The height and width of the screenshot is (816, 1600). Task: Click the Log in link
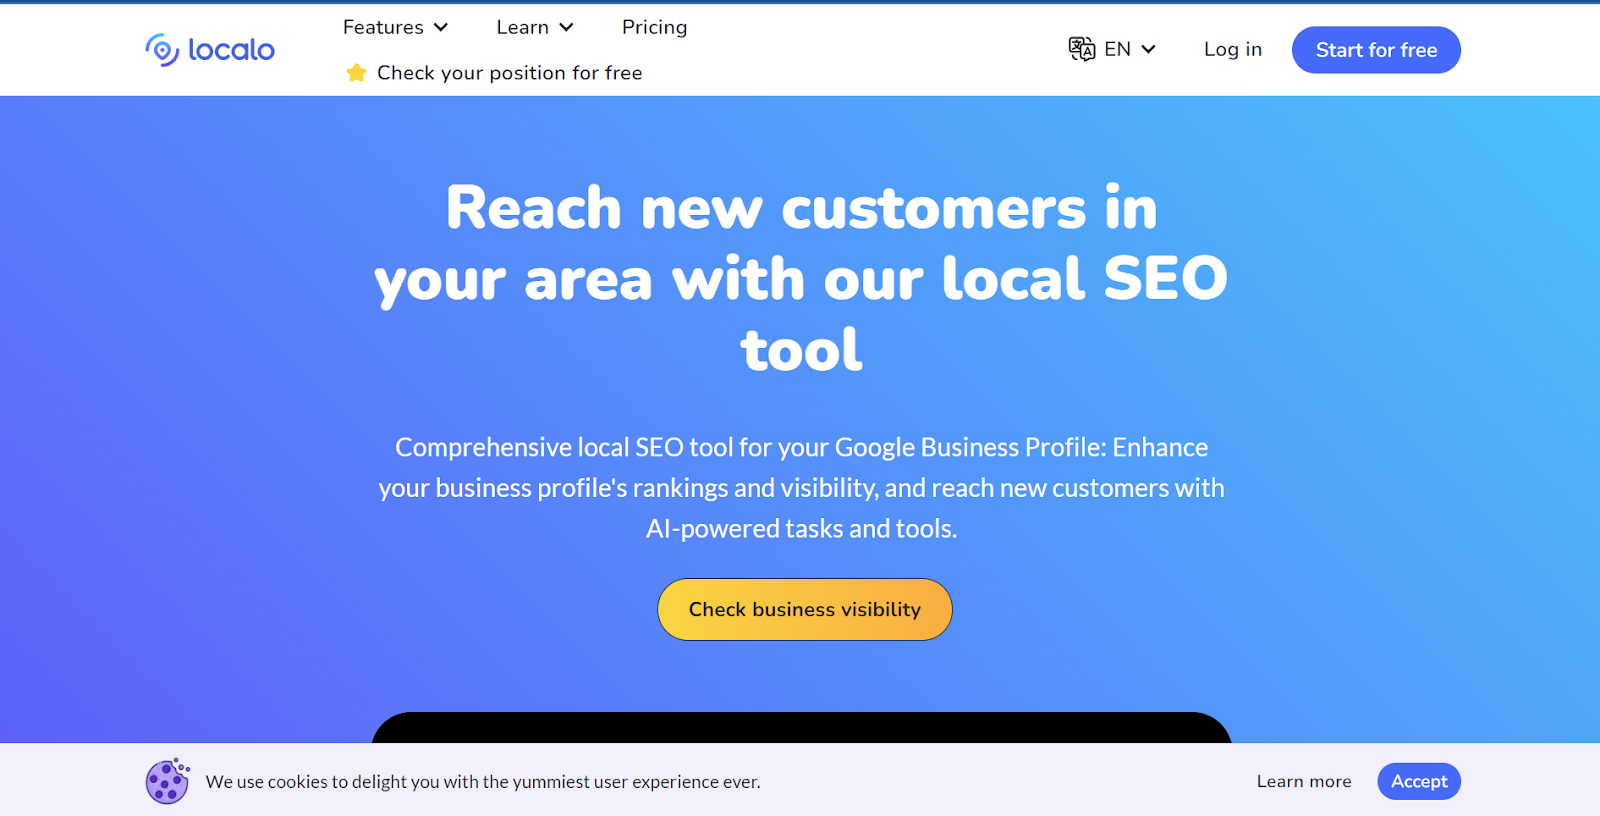[x=1232, y=49]
